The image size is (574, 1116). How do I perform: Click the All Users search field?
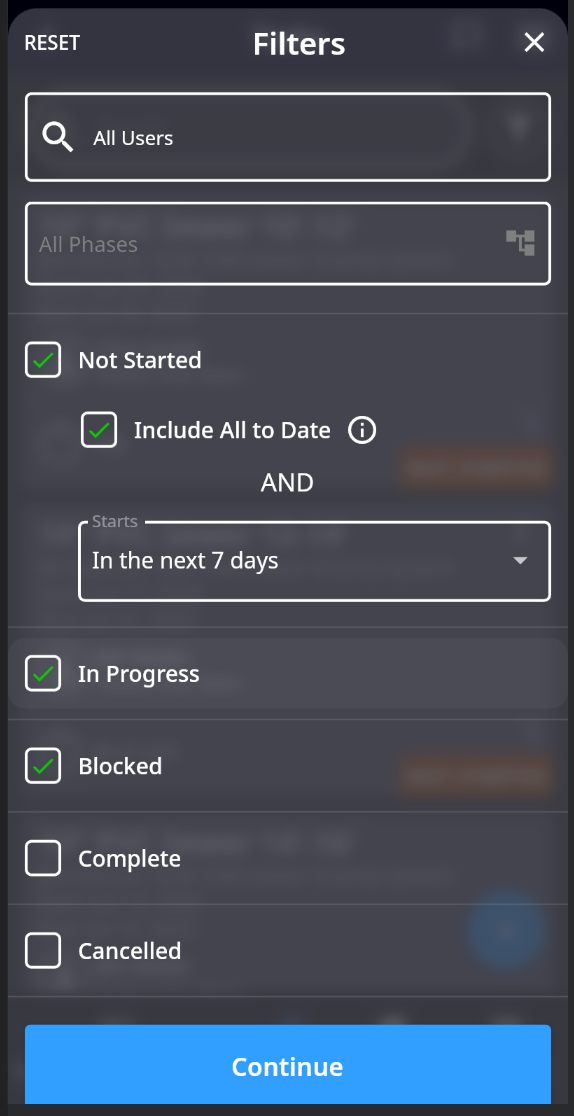(x=288, y=137)
